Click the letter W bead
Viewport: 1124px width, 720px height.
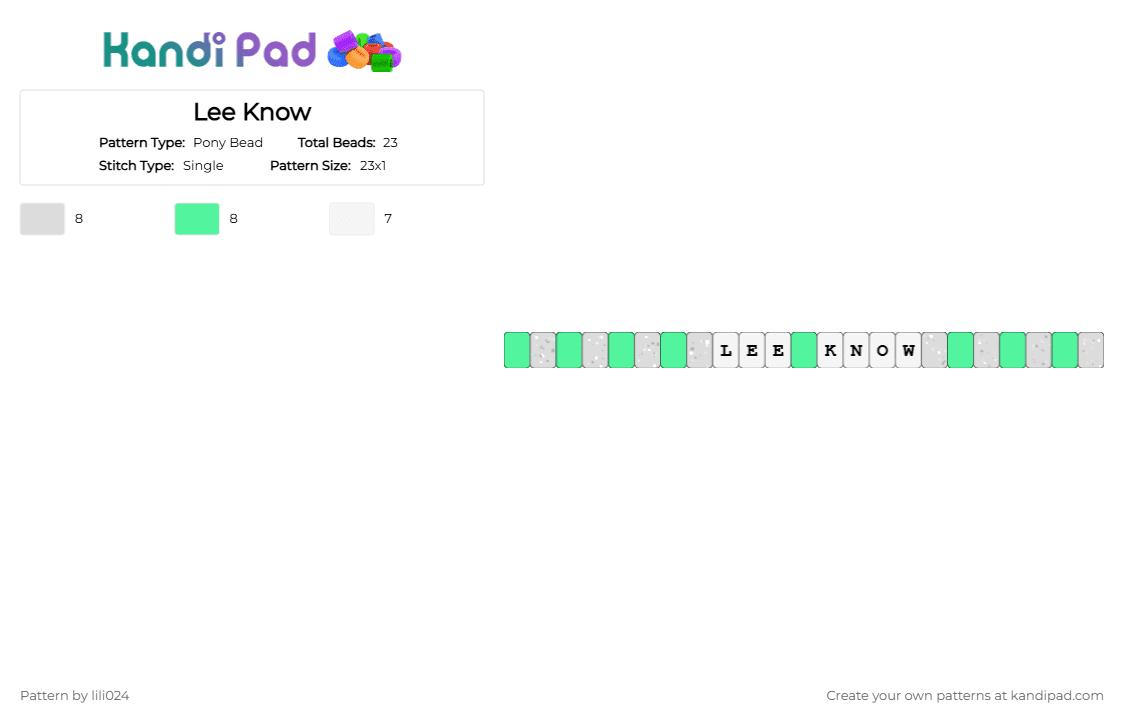point(908,350)
